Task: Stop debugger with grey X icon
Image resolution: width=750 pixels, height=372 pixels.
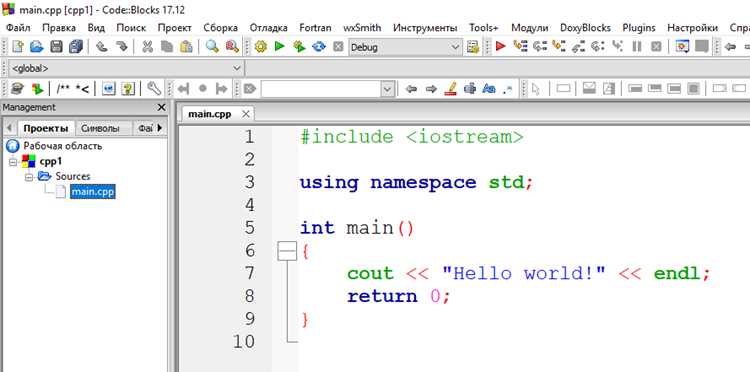Action: [656, 46]
